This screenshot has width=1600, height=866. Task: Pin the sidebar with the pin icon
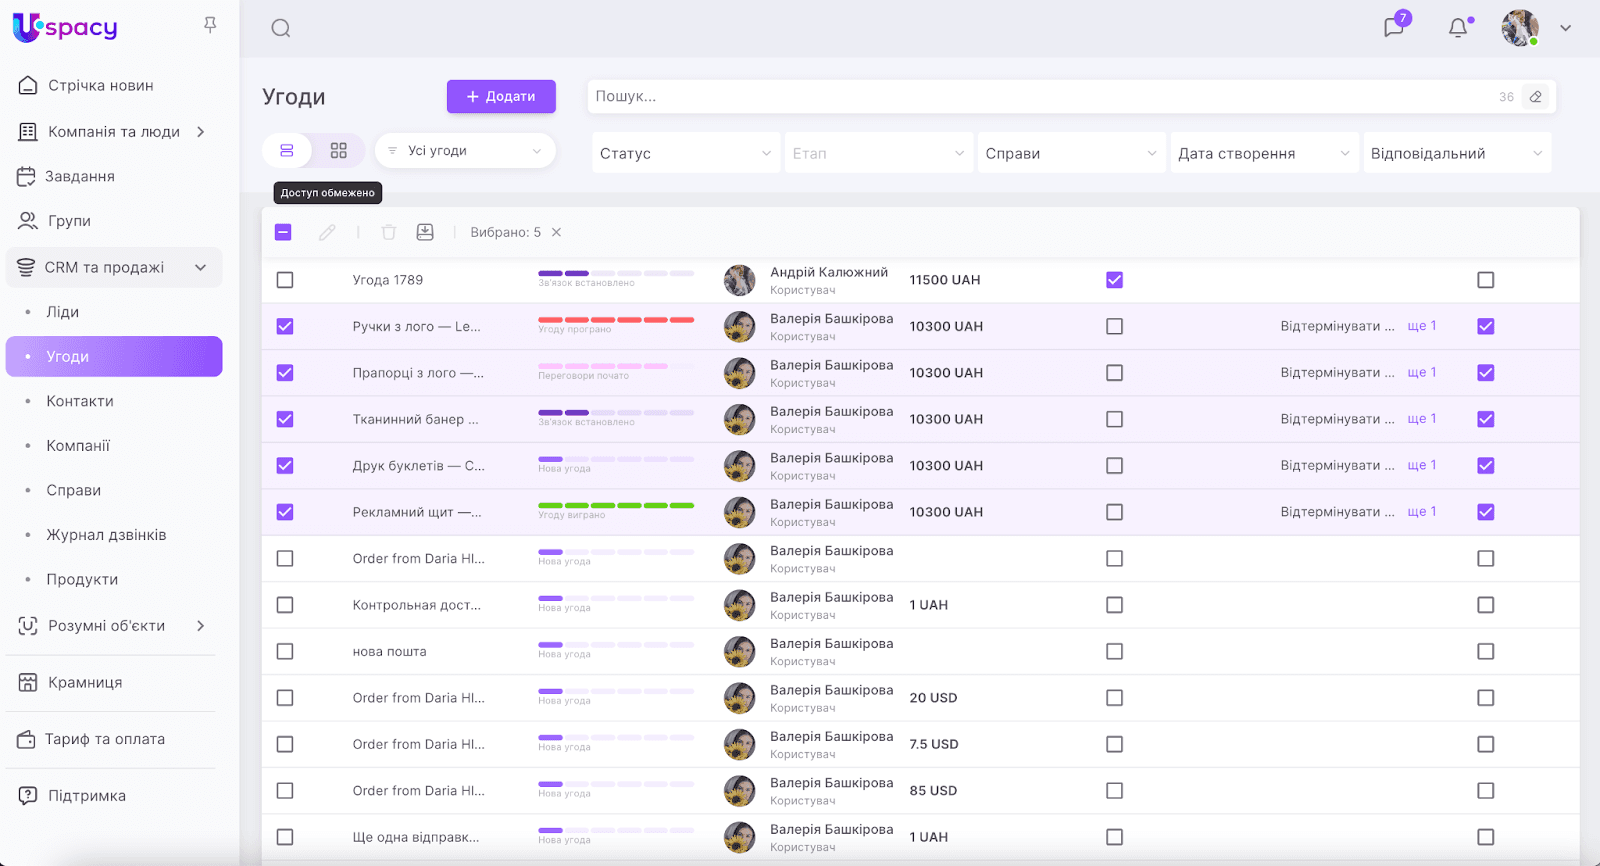(210, 25)
